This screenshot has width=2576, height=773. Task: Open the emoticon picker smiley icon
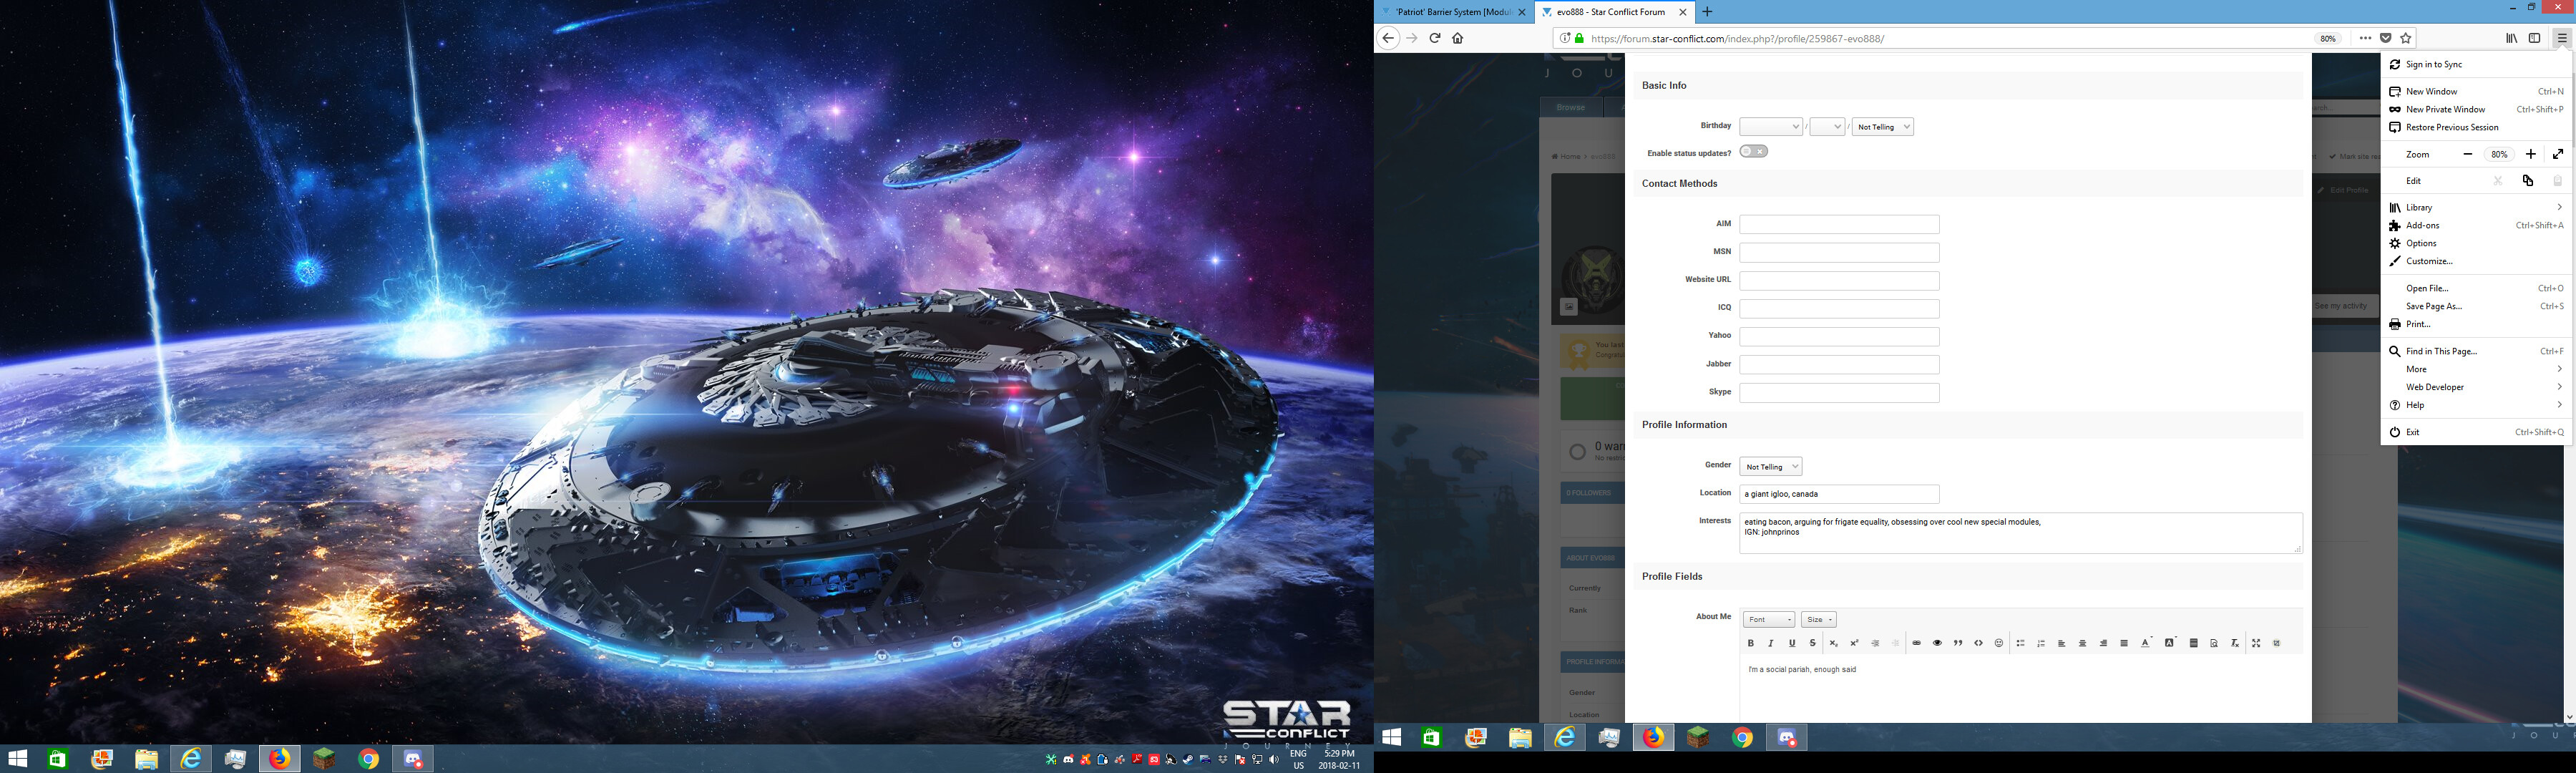tap(1999, 643)
